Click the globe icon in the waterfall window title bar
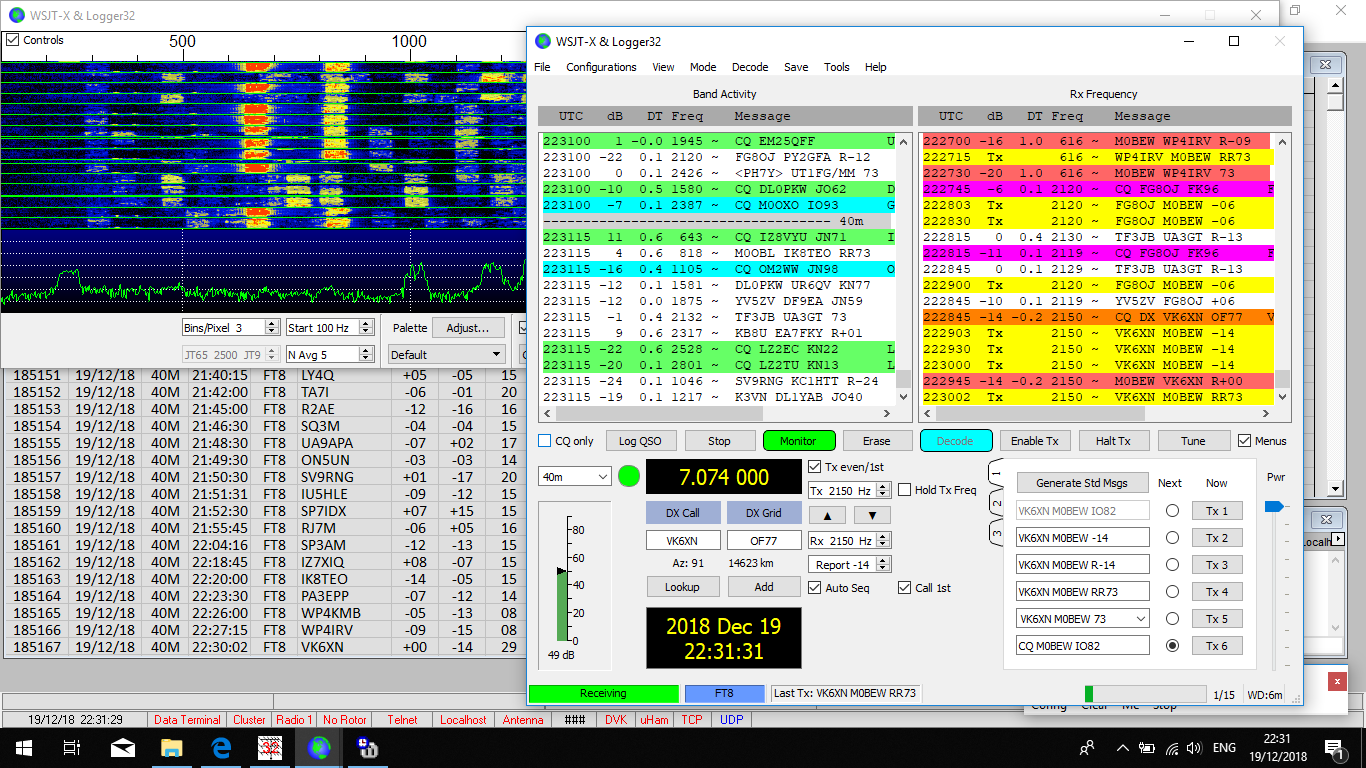This screenshot has width=1366, height=768. [x=16, y=15]
